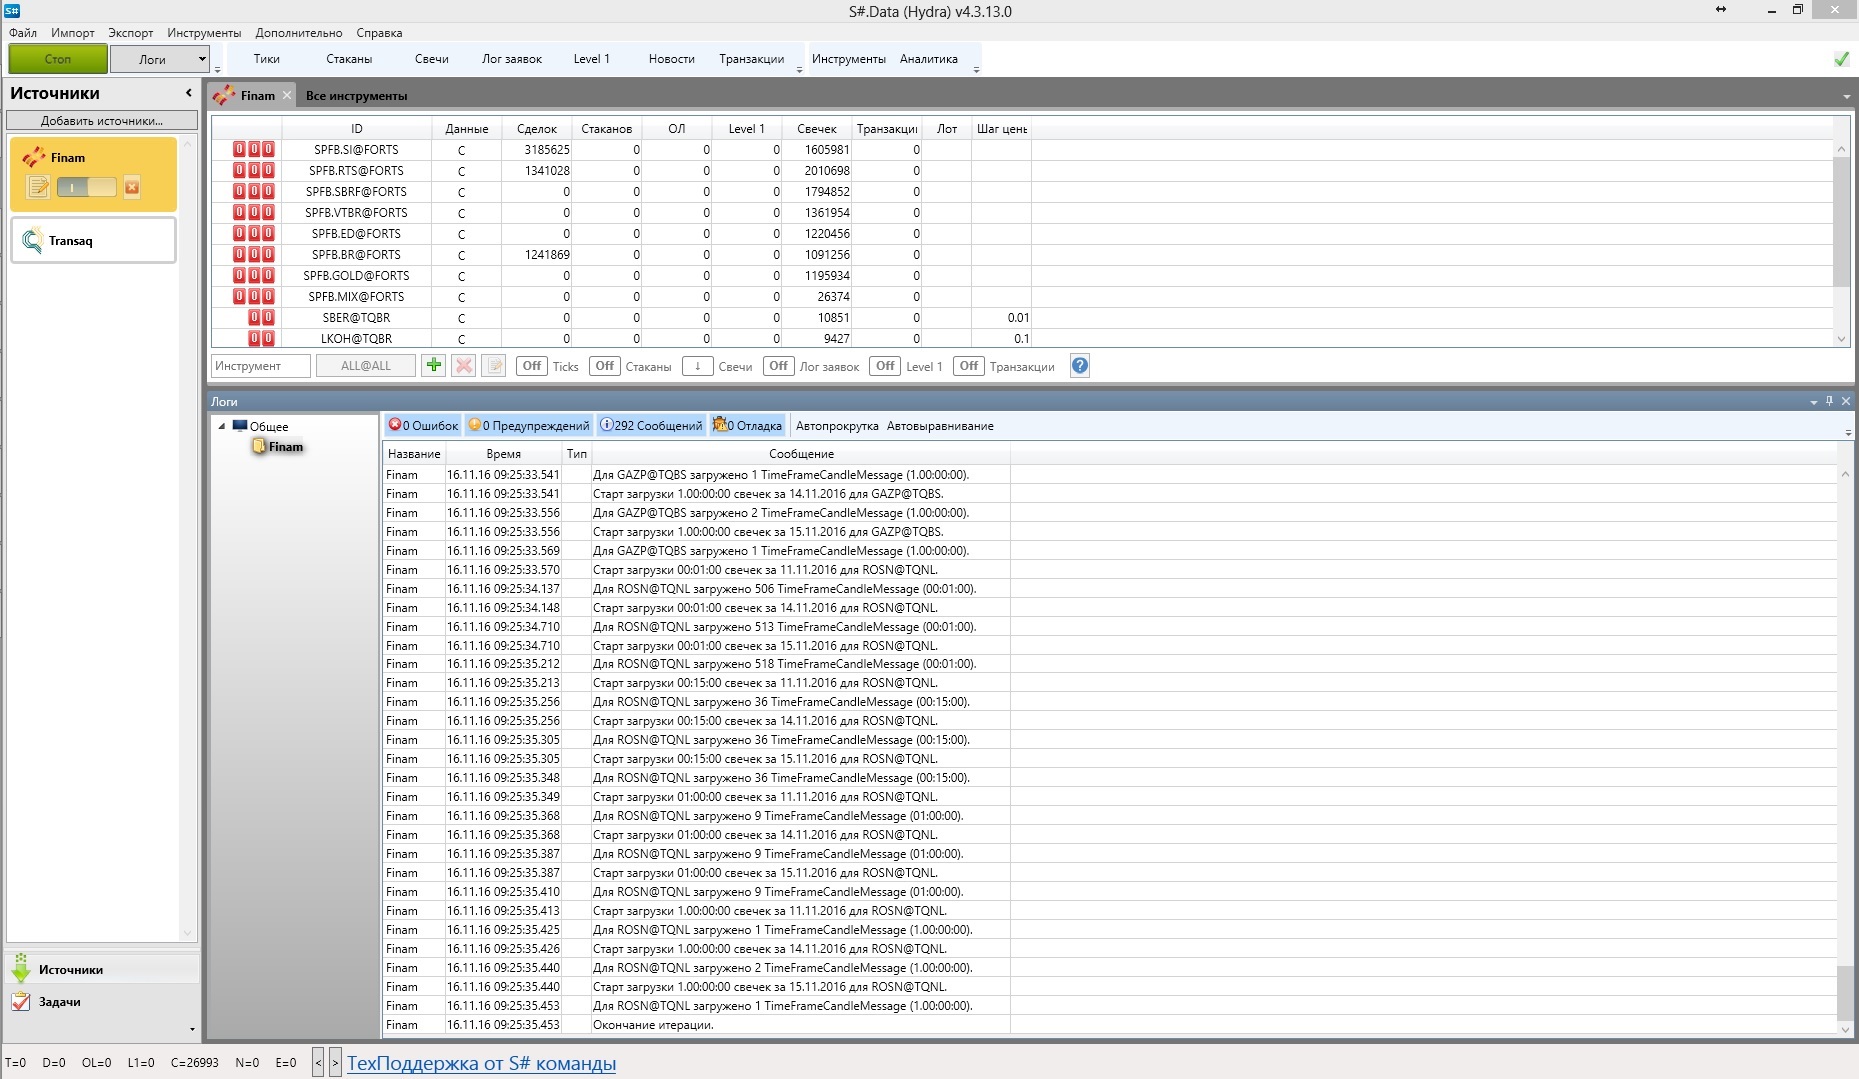Select the Общее tree item

tap(261, 426)
